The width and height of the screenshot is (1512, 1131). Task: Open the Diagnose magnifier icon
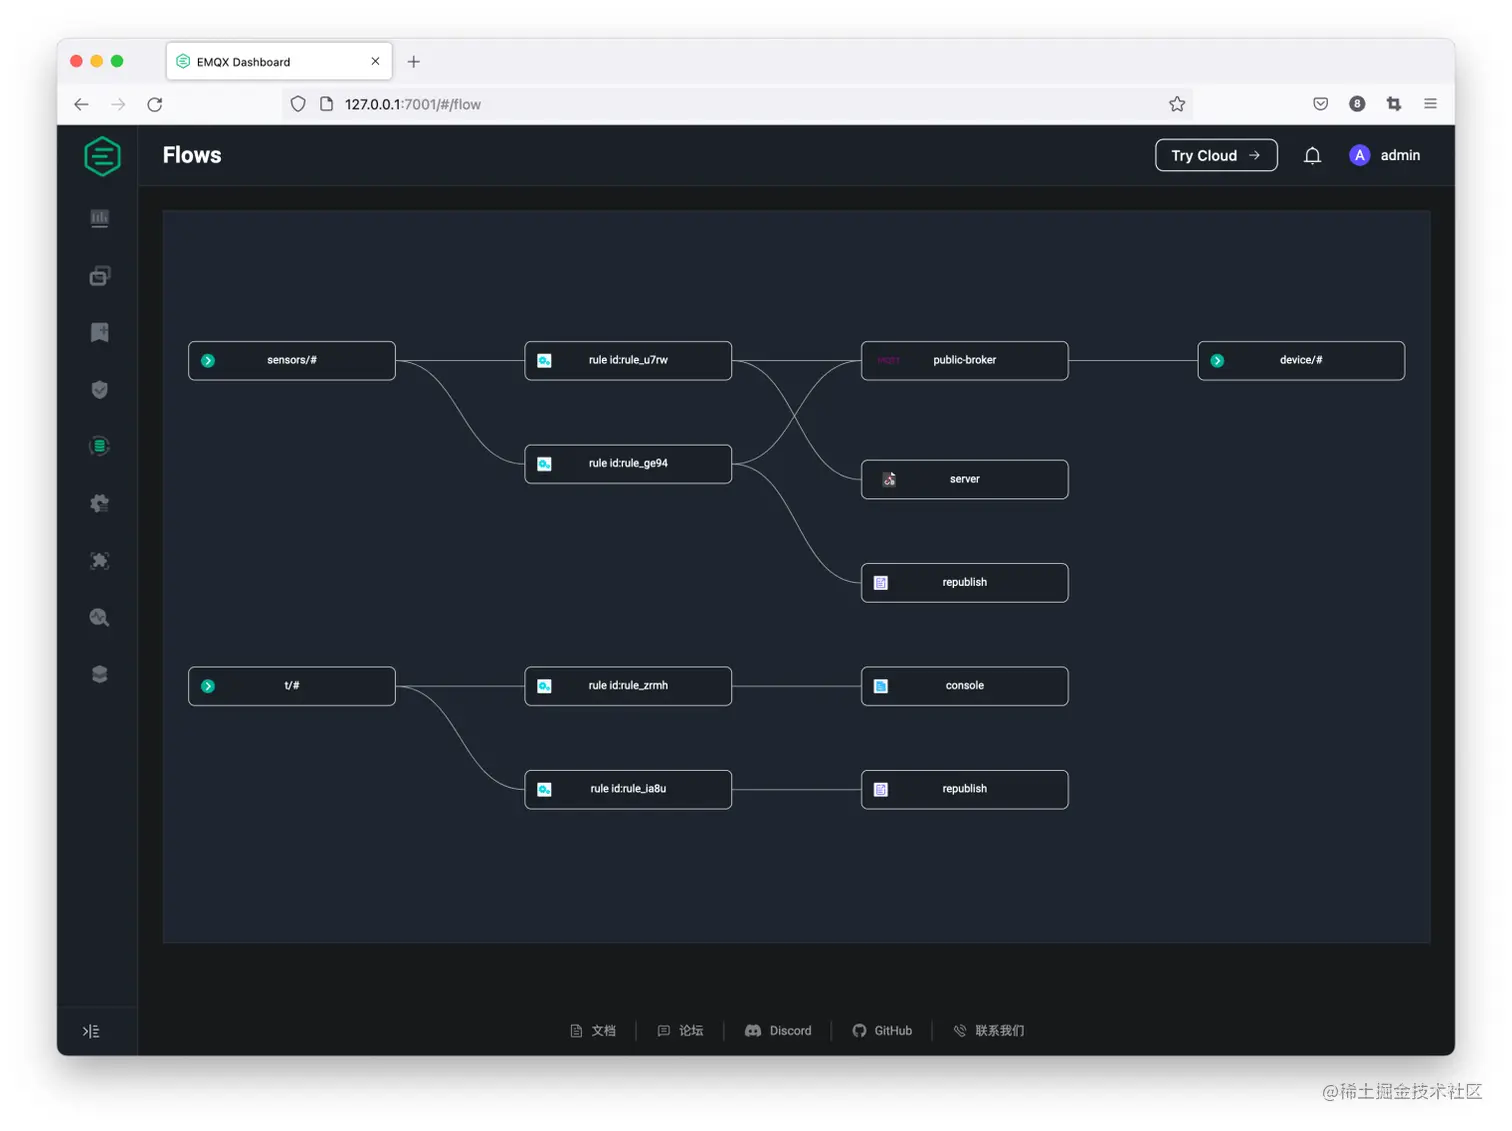(x=99, y=617)
